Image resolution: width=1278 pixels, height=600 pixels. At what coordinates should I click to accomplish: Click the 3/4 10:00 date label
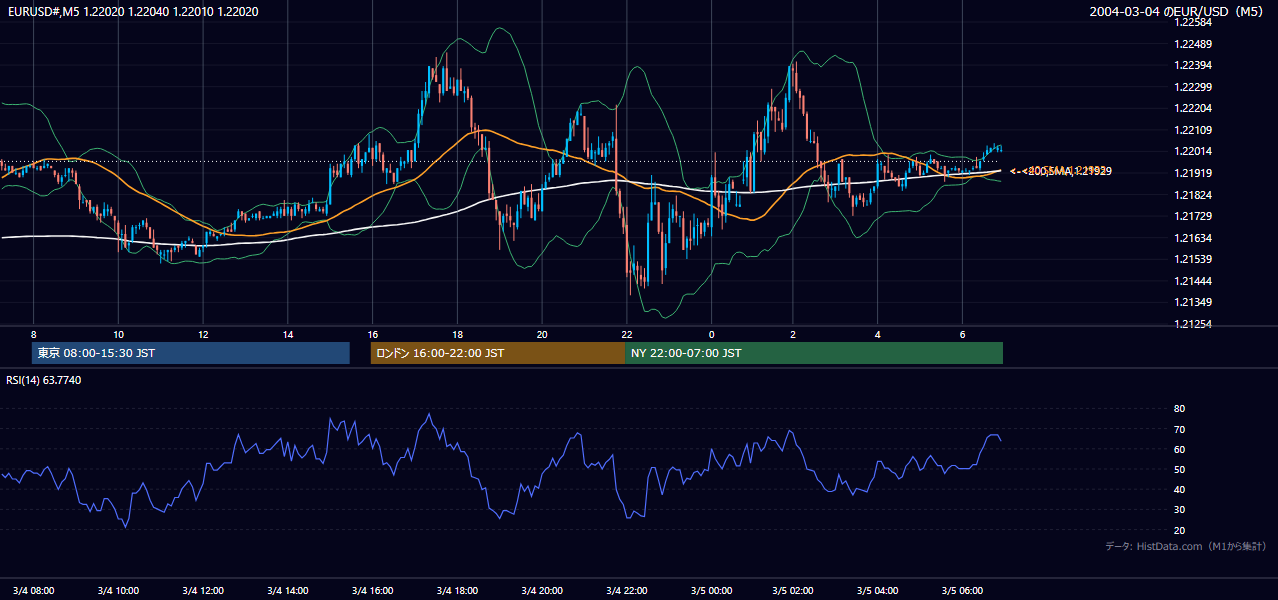(118, 590)
